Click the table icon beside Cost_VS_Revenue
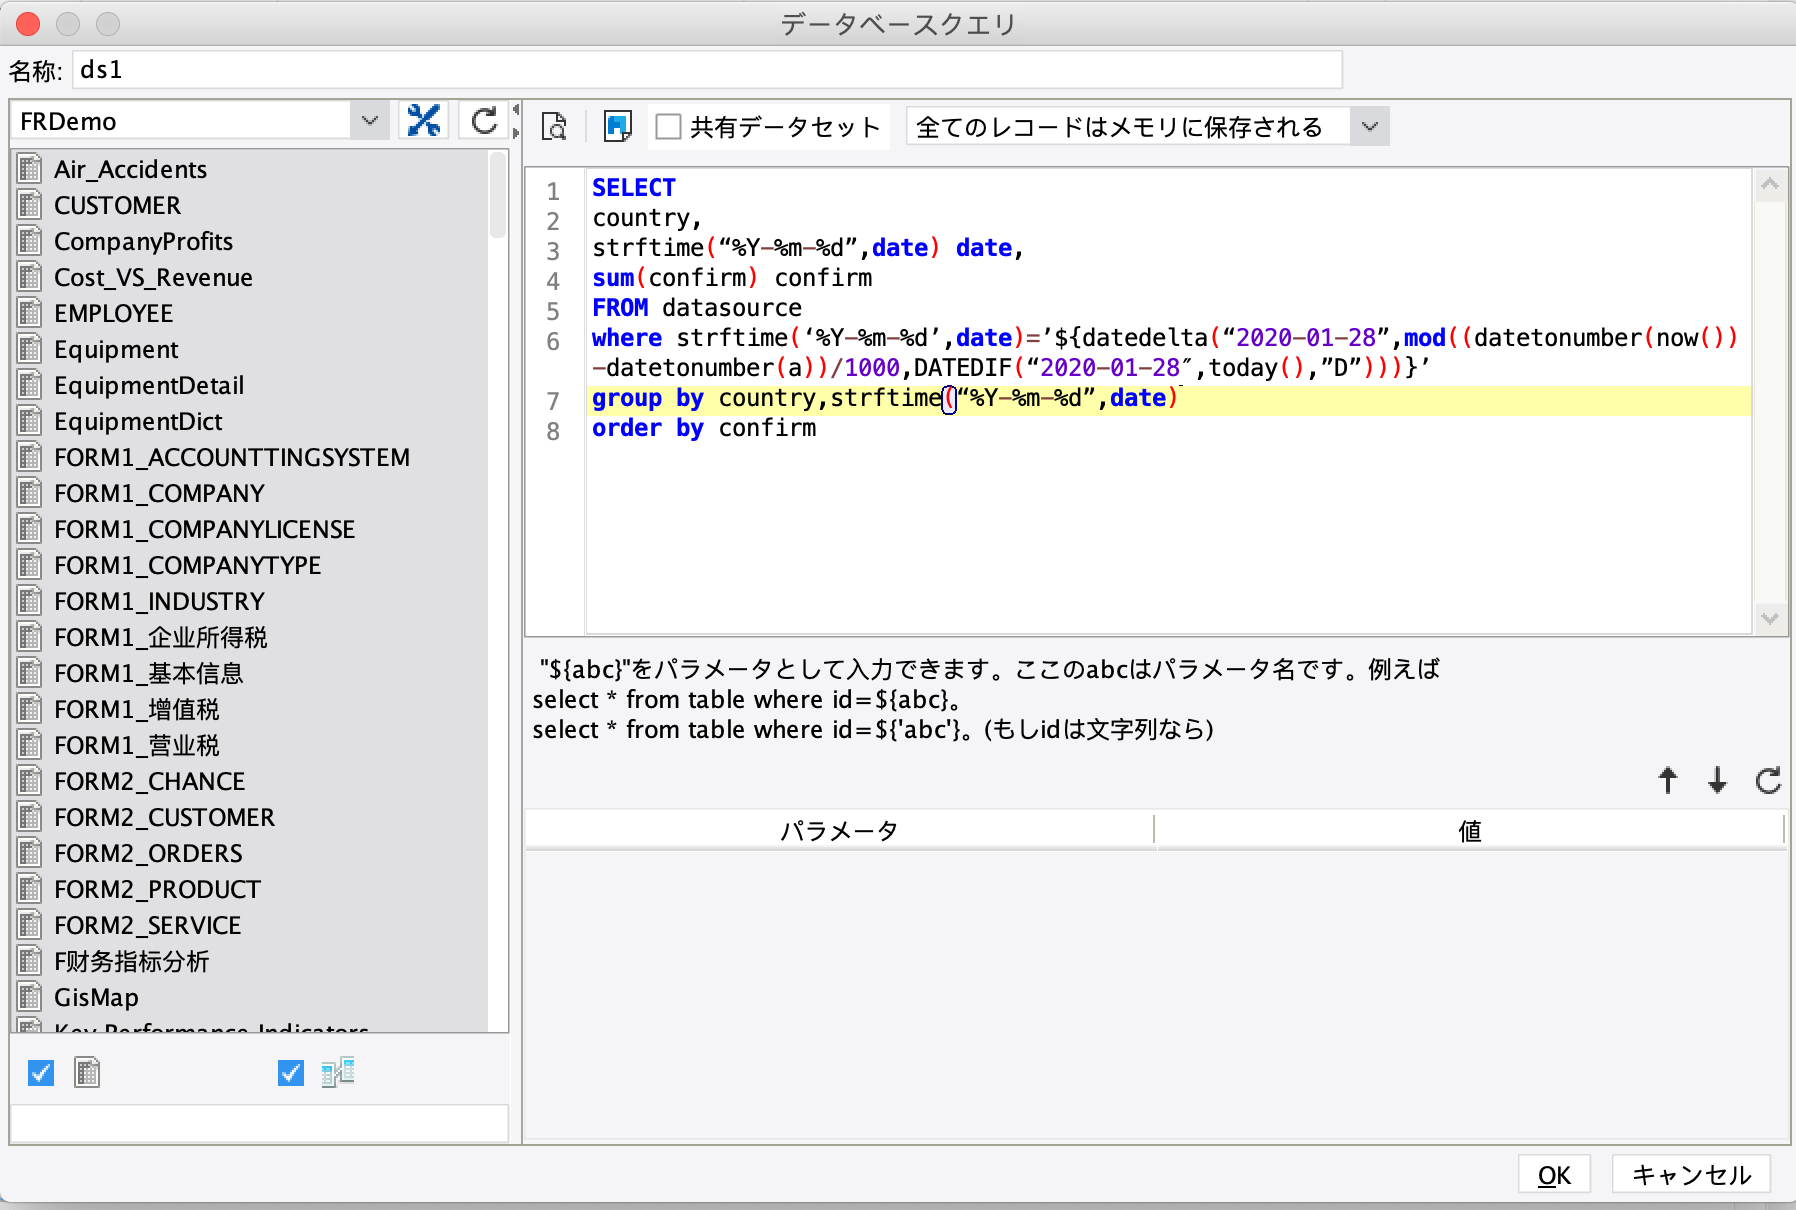 coord(30,276)
